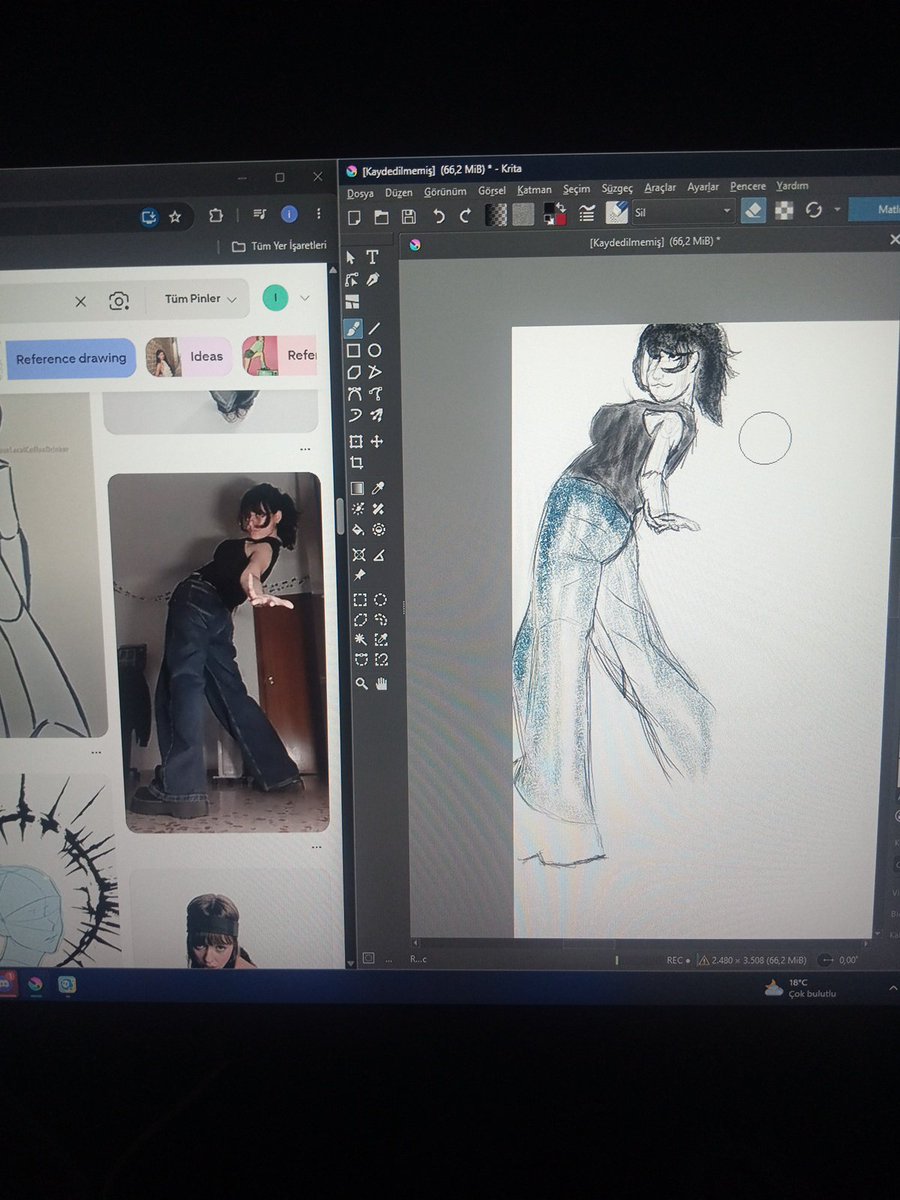Toggle the Eraser mode button in Krita toolbar
The image size is (900, 1200).
(753, 210)
